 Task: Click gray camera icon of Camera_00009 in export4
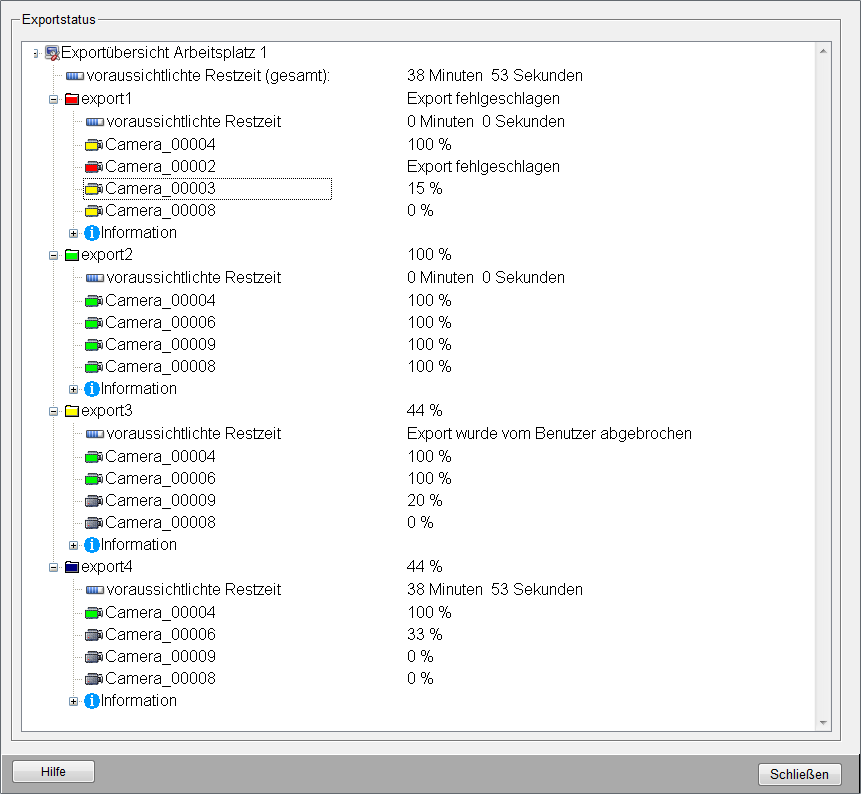(x=93, y=657)
